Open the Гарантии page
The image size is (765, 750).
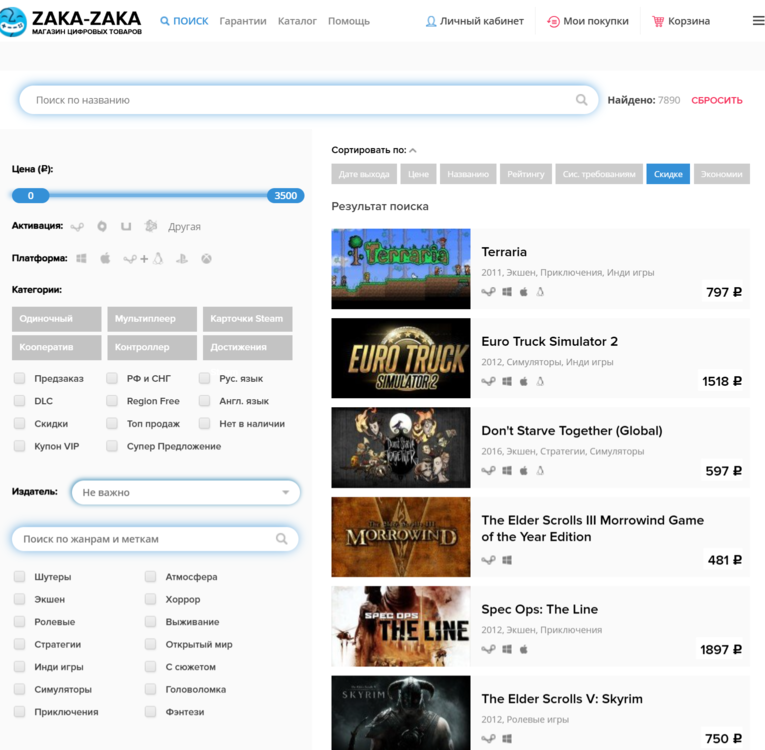pos(243,21)
